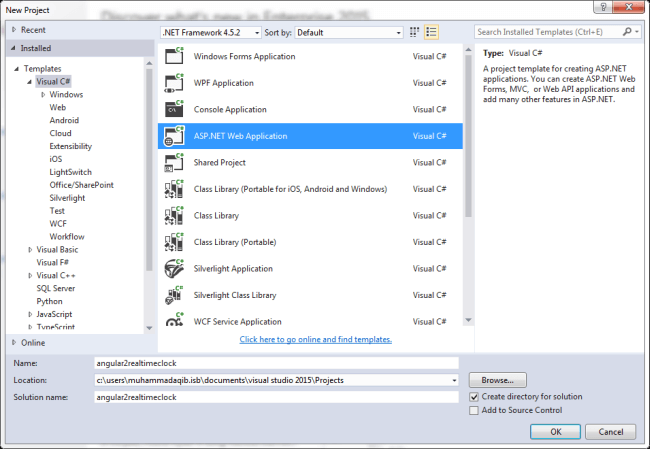
Task: Select the Cloud category
Action: pos(61,133)
